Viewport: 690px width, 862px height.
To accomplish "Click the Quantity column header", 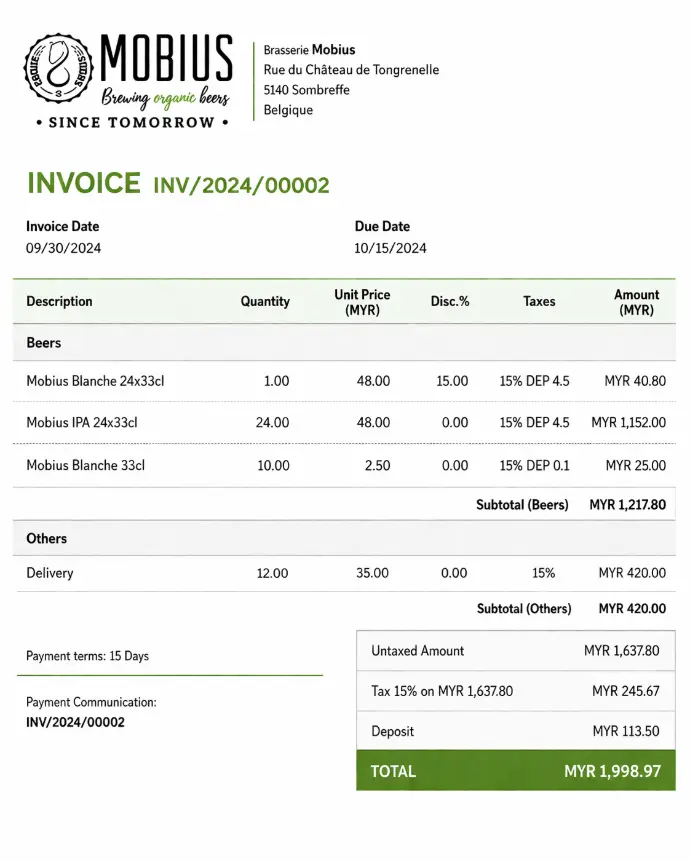I will 265,301.
